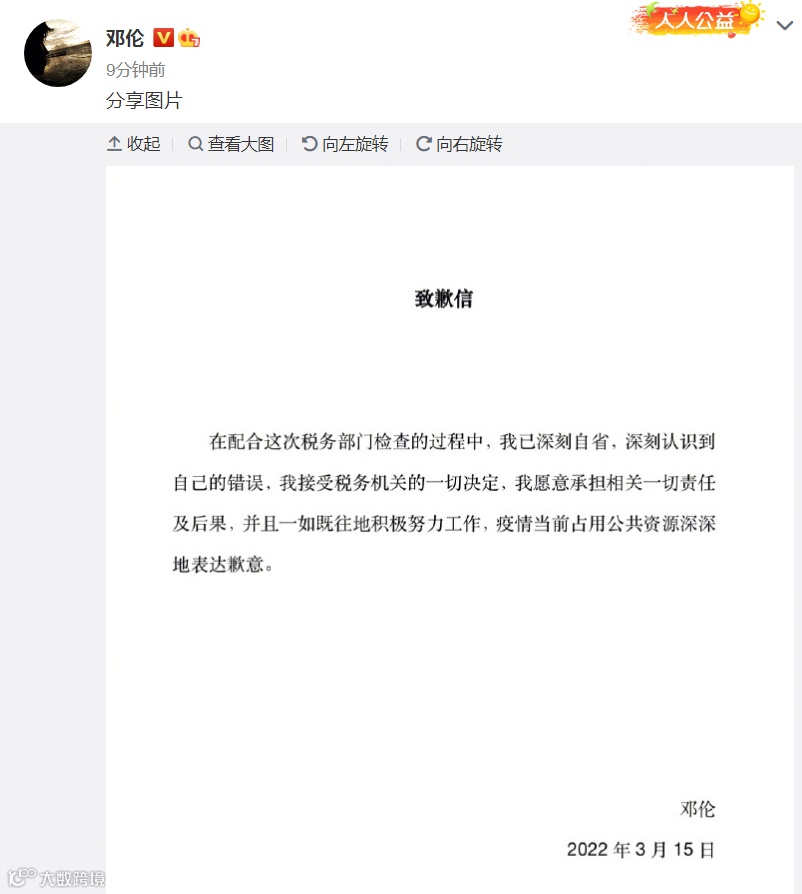Open the 9分钟前 post timestamp

[x=136, y=70]
